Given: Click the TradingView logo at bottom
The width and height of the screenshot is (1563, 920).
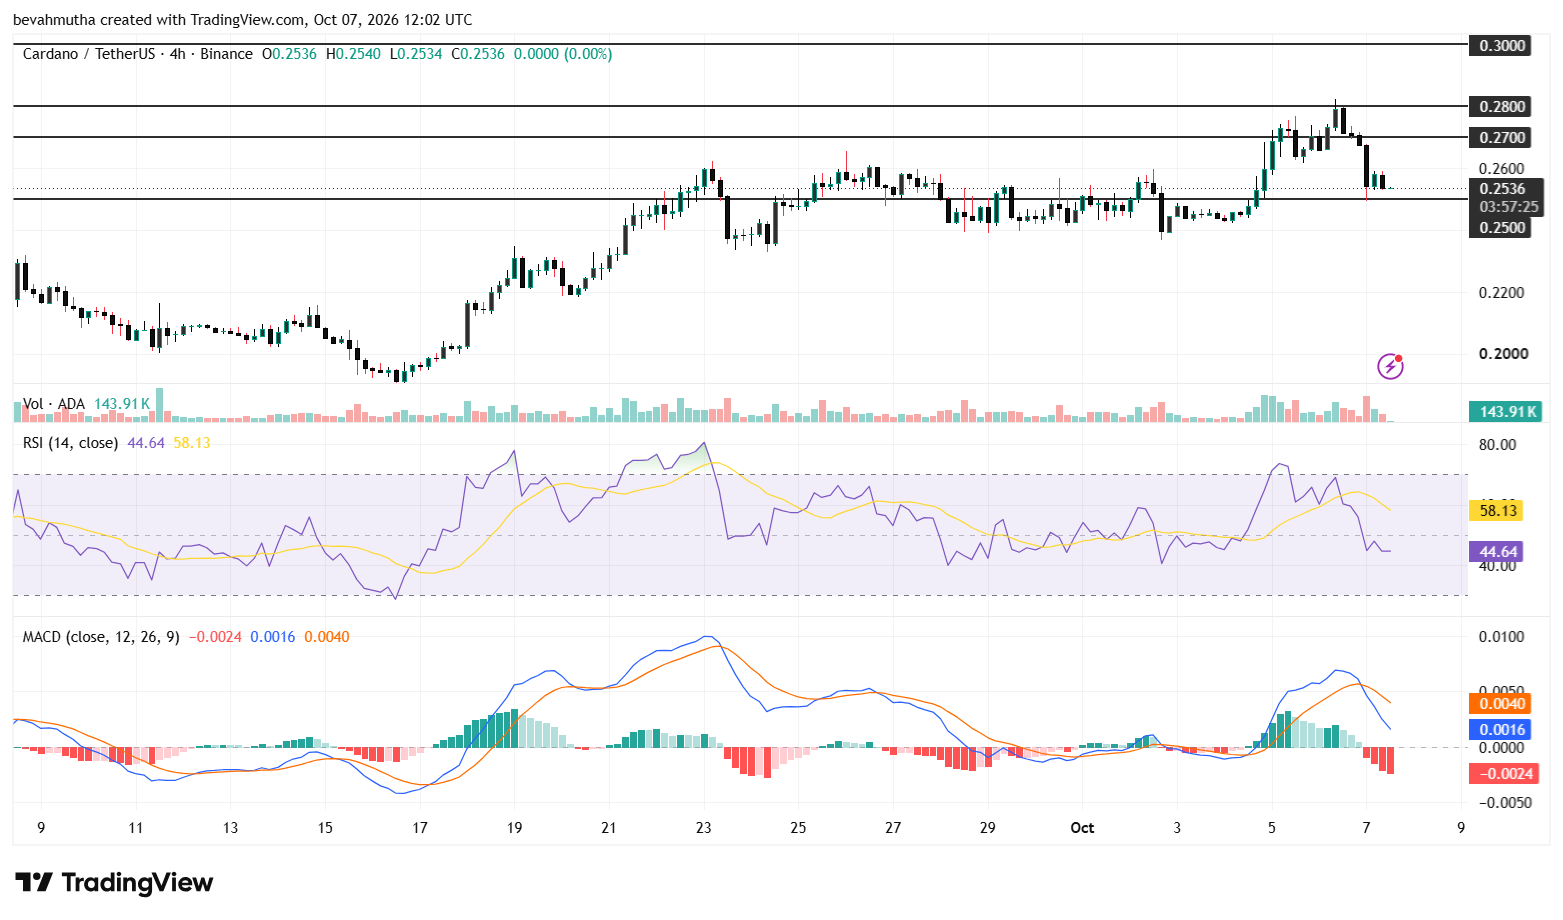Looking at the screenshot, I should pyautogui.click(x=114, y=882).
